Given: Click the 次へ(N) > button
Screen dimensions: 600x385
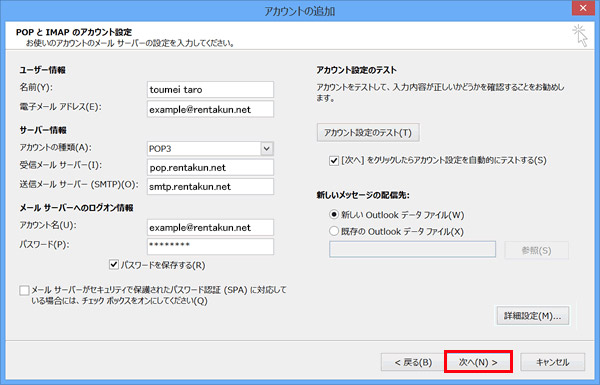Looking at the screenshot, I should 478,362.
